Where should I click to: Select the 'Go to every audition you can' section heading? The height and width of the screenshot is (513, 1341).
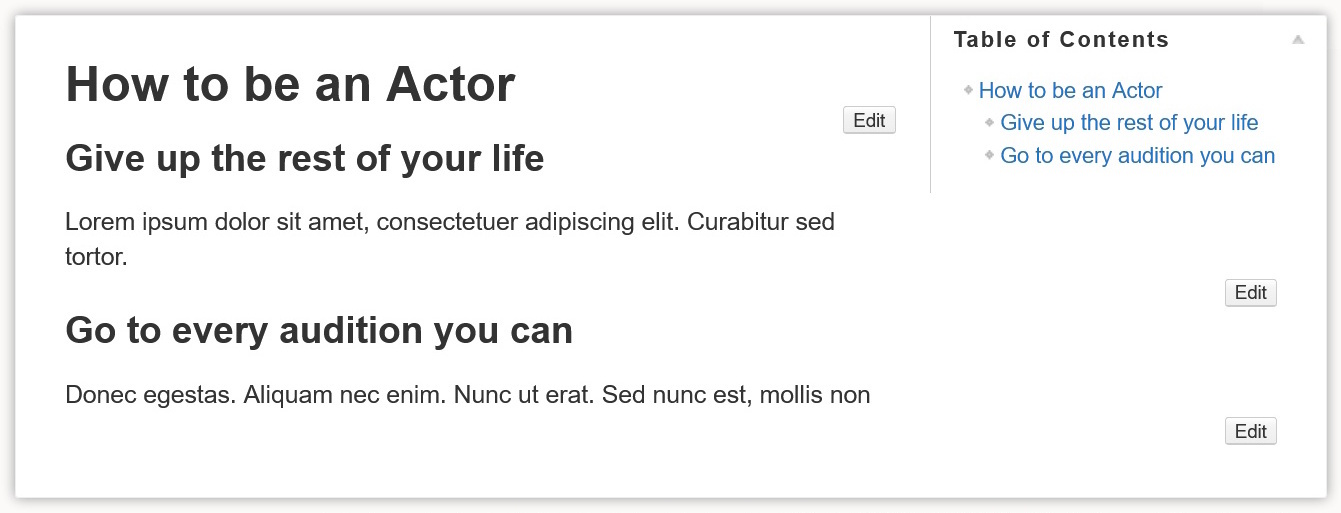pos(318,330)
